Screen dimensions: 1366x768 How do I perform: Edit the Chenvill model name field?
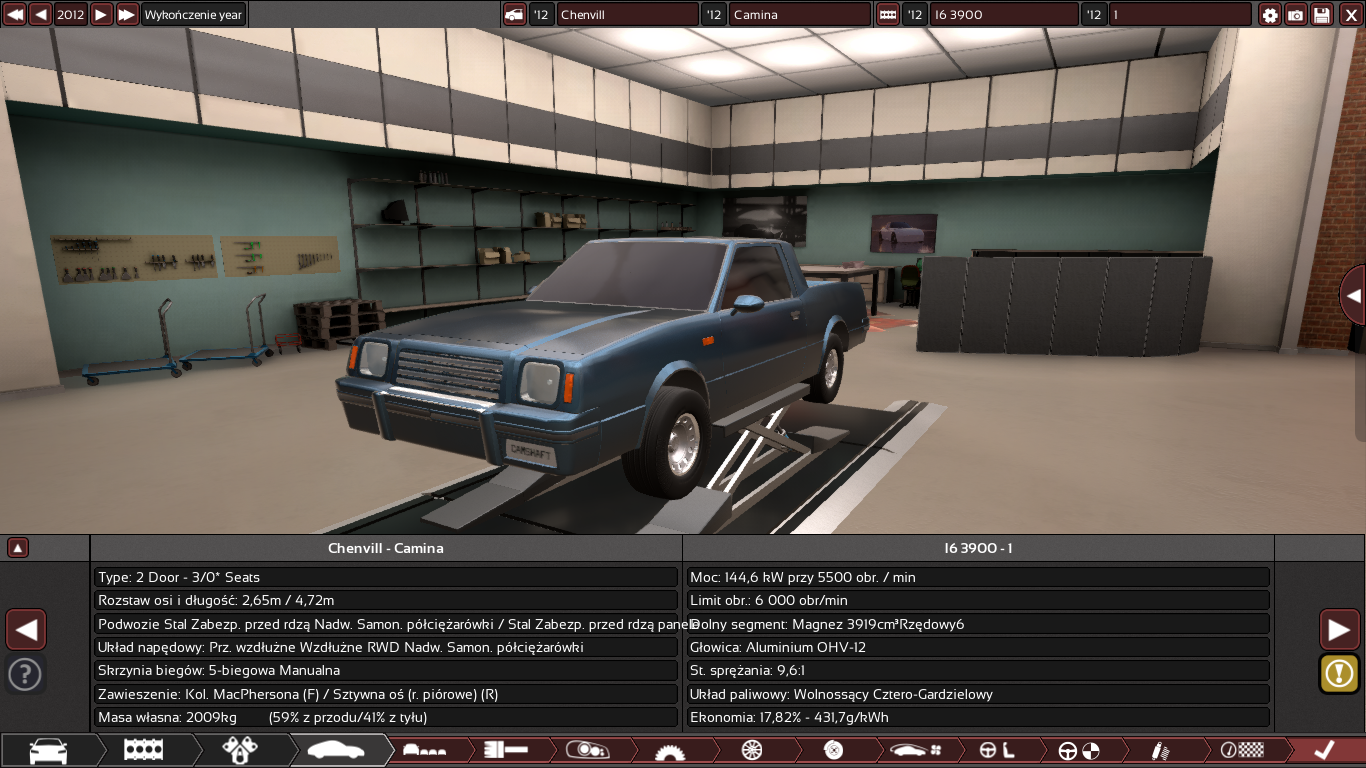coord(627,14)
